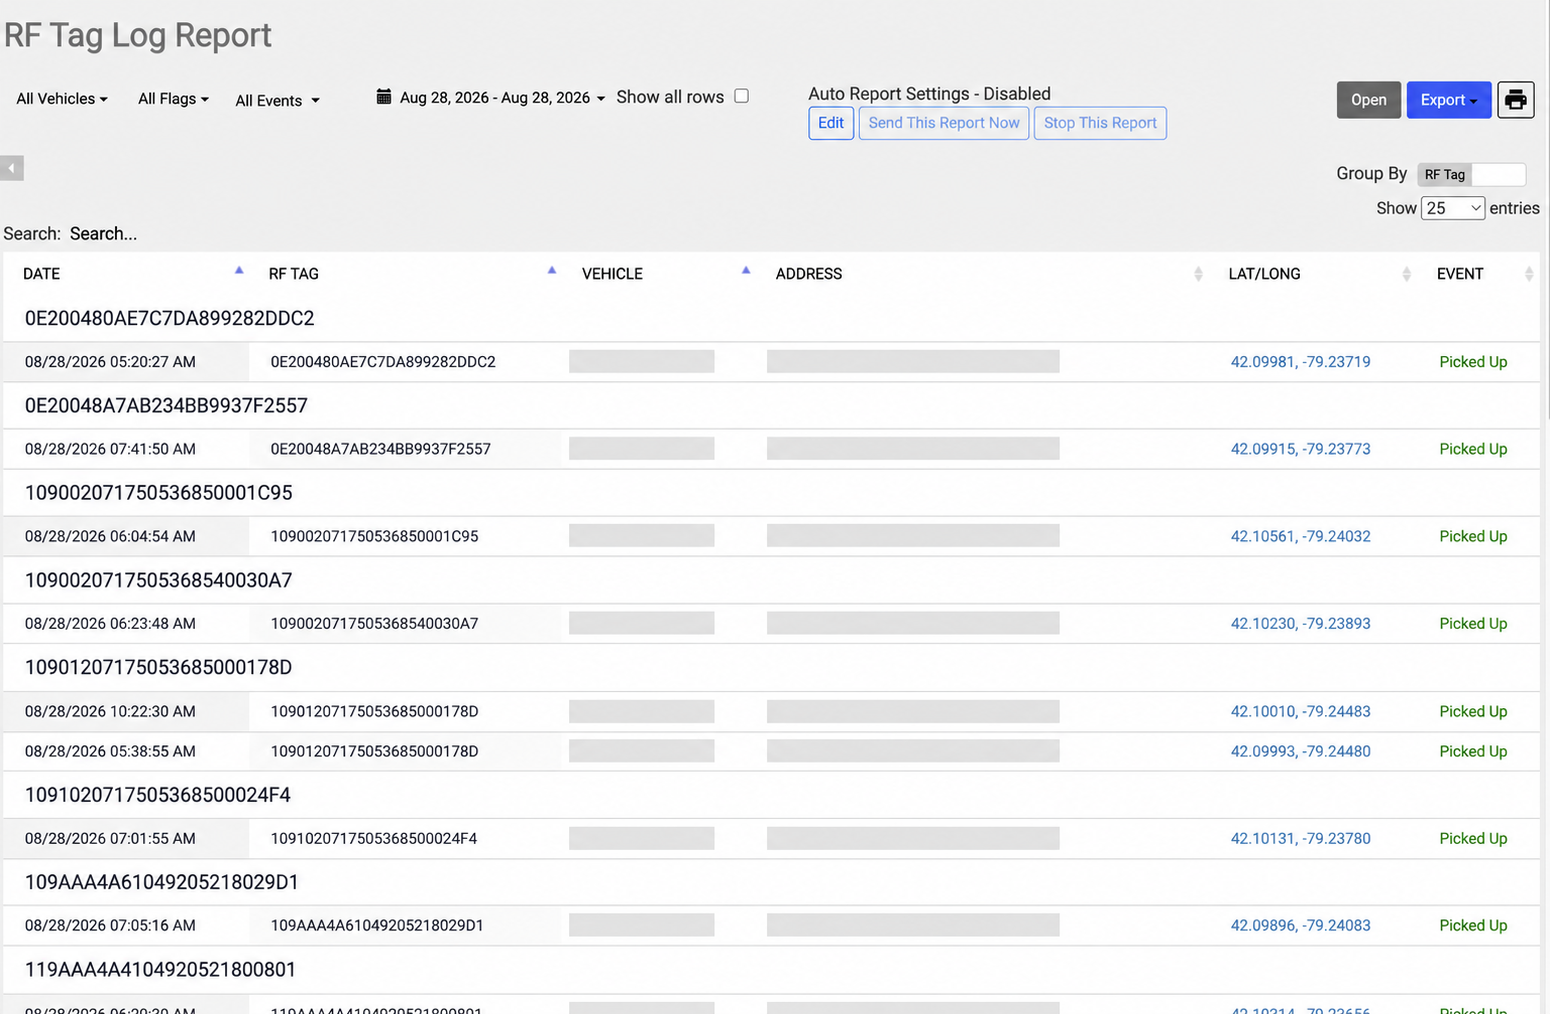
Task: Open coordinates 42.10131, -79.23780 link
Action: (1300, 838)
